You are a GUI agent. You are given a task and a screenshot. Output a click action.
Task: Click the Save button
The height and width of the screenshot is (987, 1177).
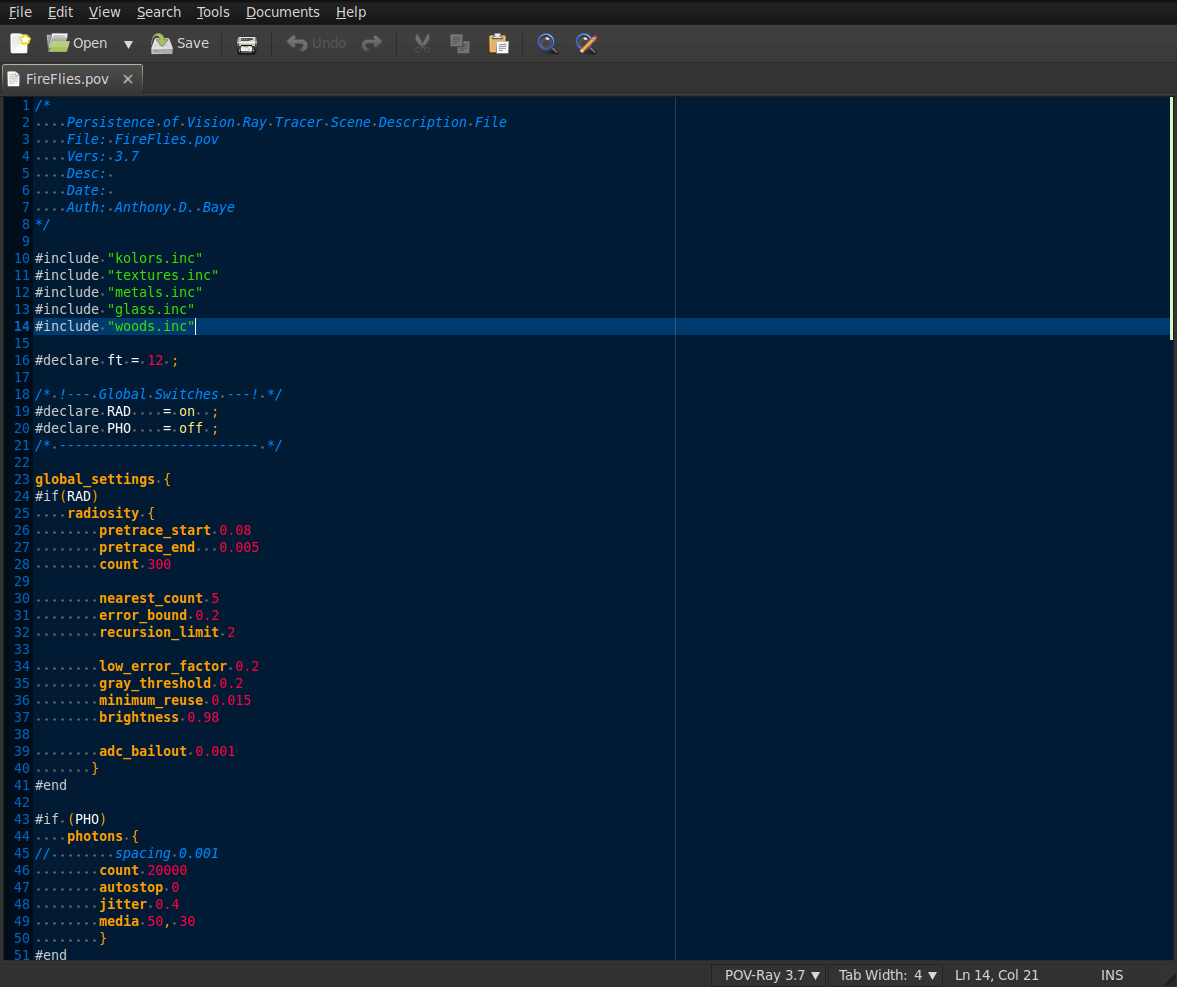click(x=180, y=43)
